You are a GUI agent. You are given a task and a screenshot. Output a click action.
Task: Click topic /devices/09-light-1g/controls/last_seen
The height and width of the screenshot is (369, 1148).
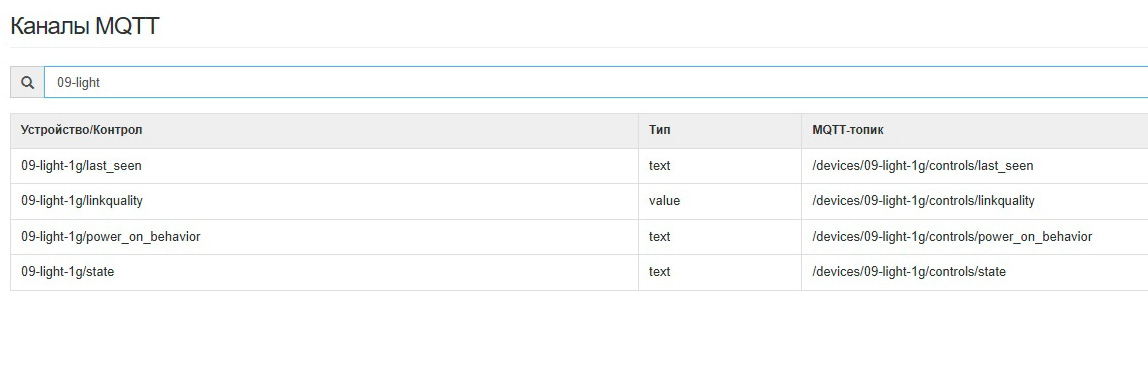(x=922, y=166)
